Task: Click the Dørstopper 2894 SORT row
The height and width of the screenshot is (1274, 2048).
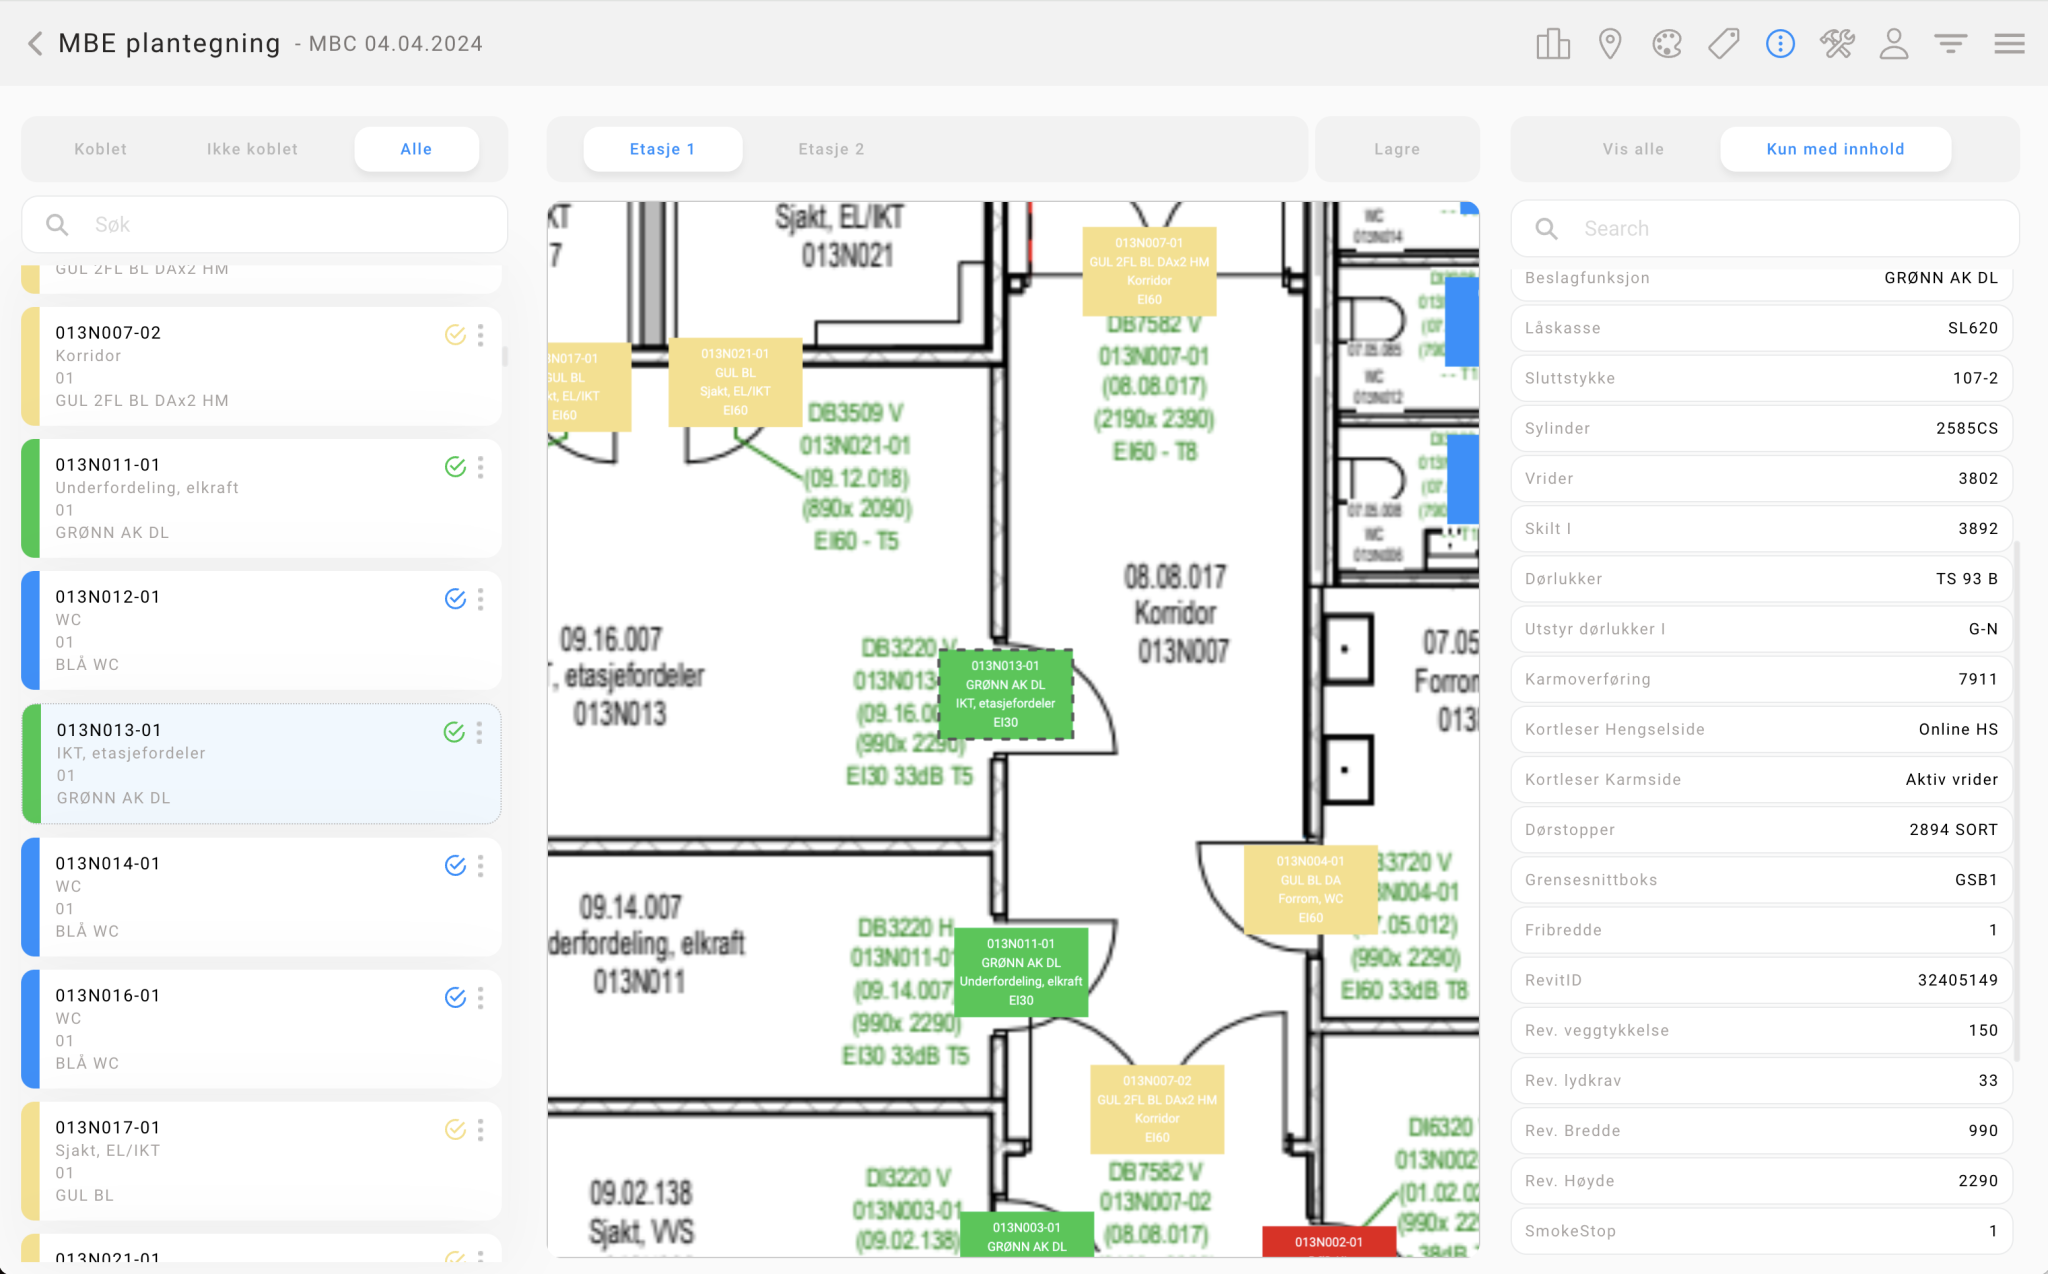Action: (1761, 830)
